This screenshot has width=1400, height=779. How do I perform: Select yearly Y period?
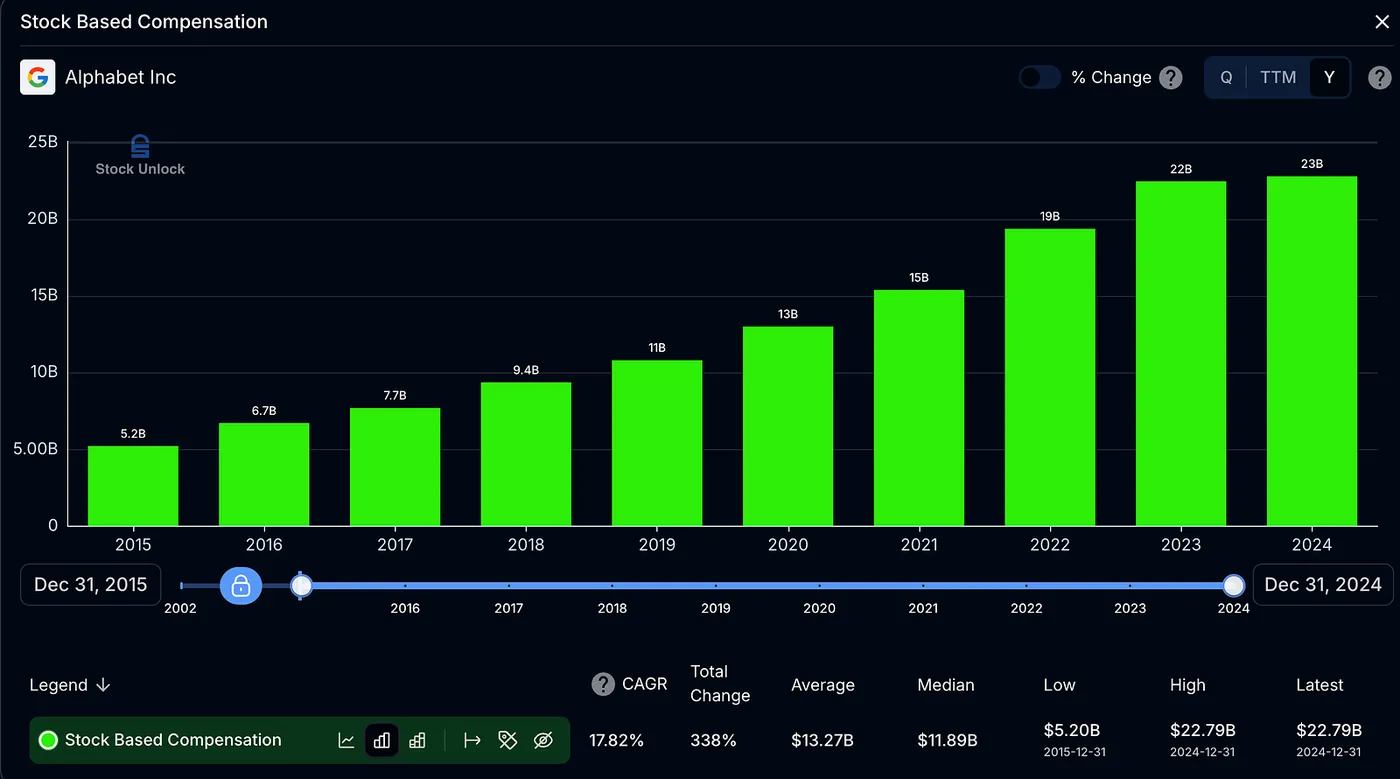(x=1329, y=77)
